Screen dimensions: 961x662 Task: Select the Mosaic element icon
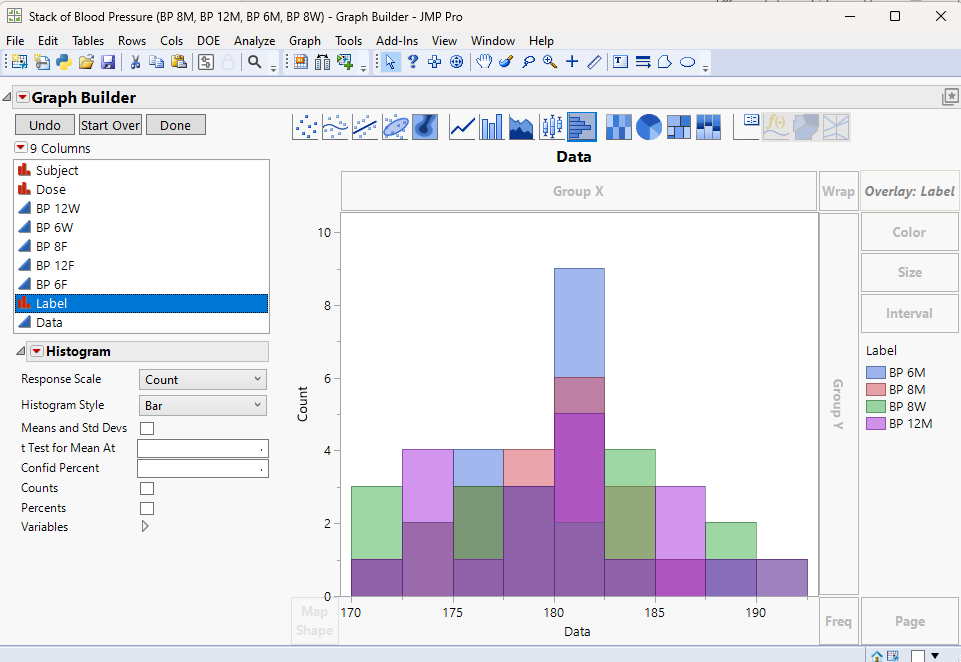(708, 127)
